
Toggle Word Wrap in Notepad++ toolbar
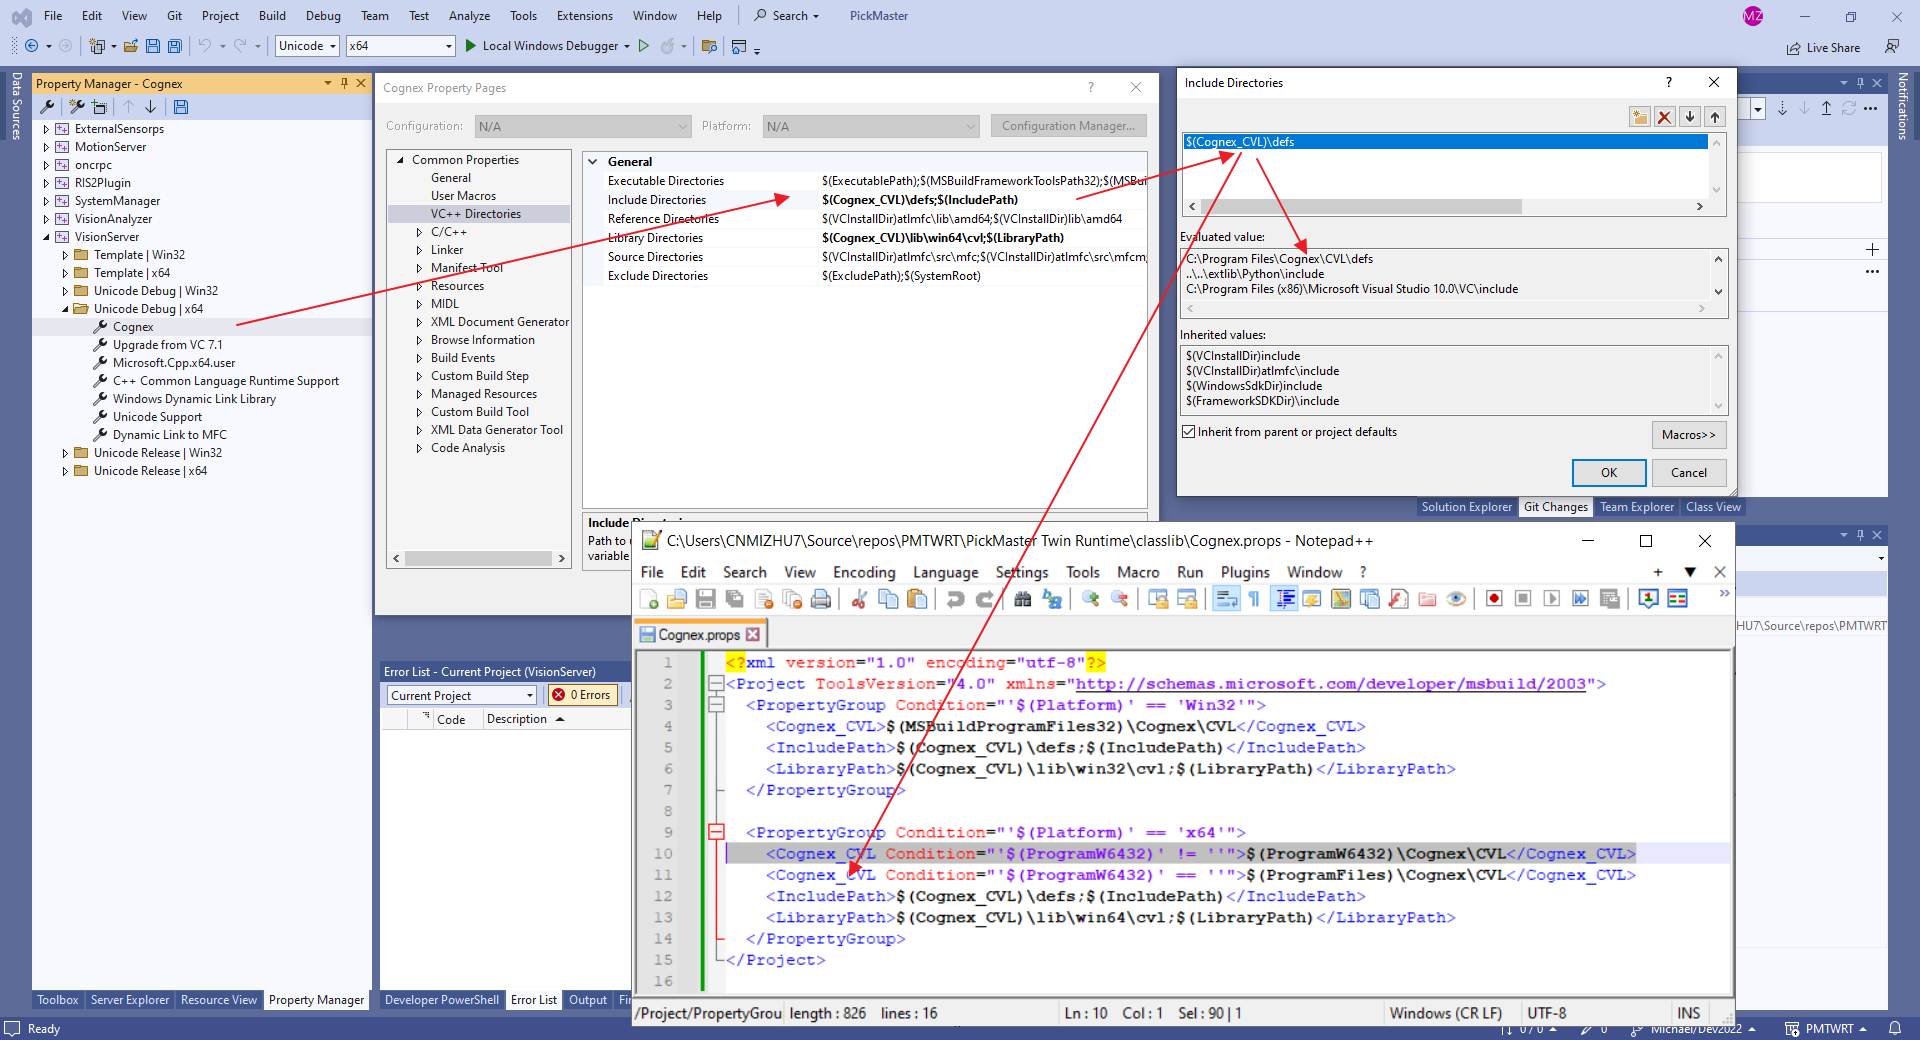click(x=1226, y=599)
